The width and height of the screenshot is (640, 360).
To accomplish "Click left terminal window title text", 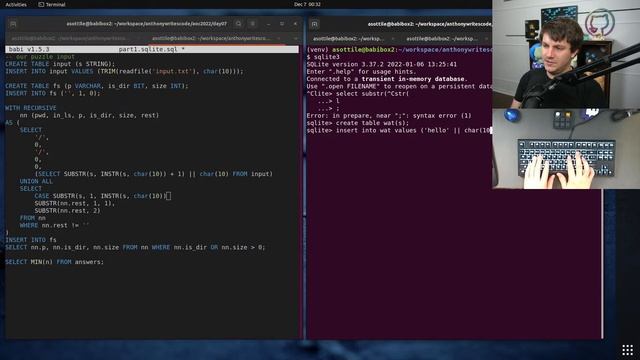I will (x=146, y=24).
